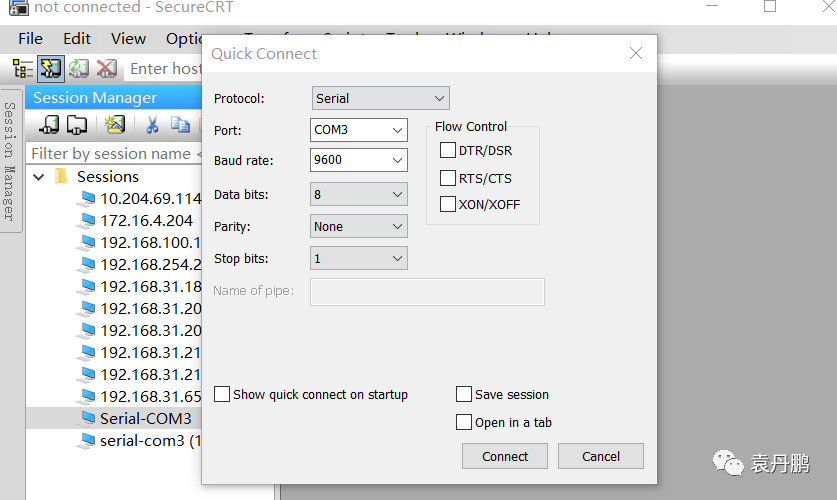Open the Edit menu

pyautogui.click(x=77, y=38)
